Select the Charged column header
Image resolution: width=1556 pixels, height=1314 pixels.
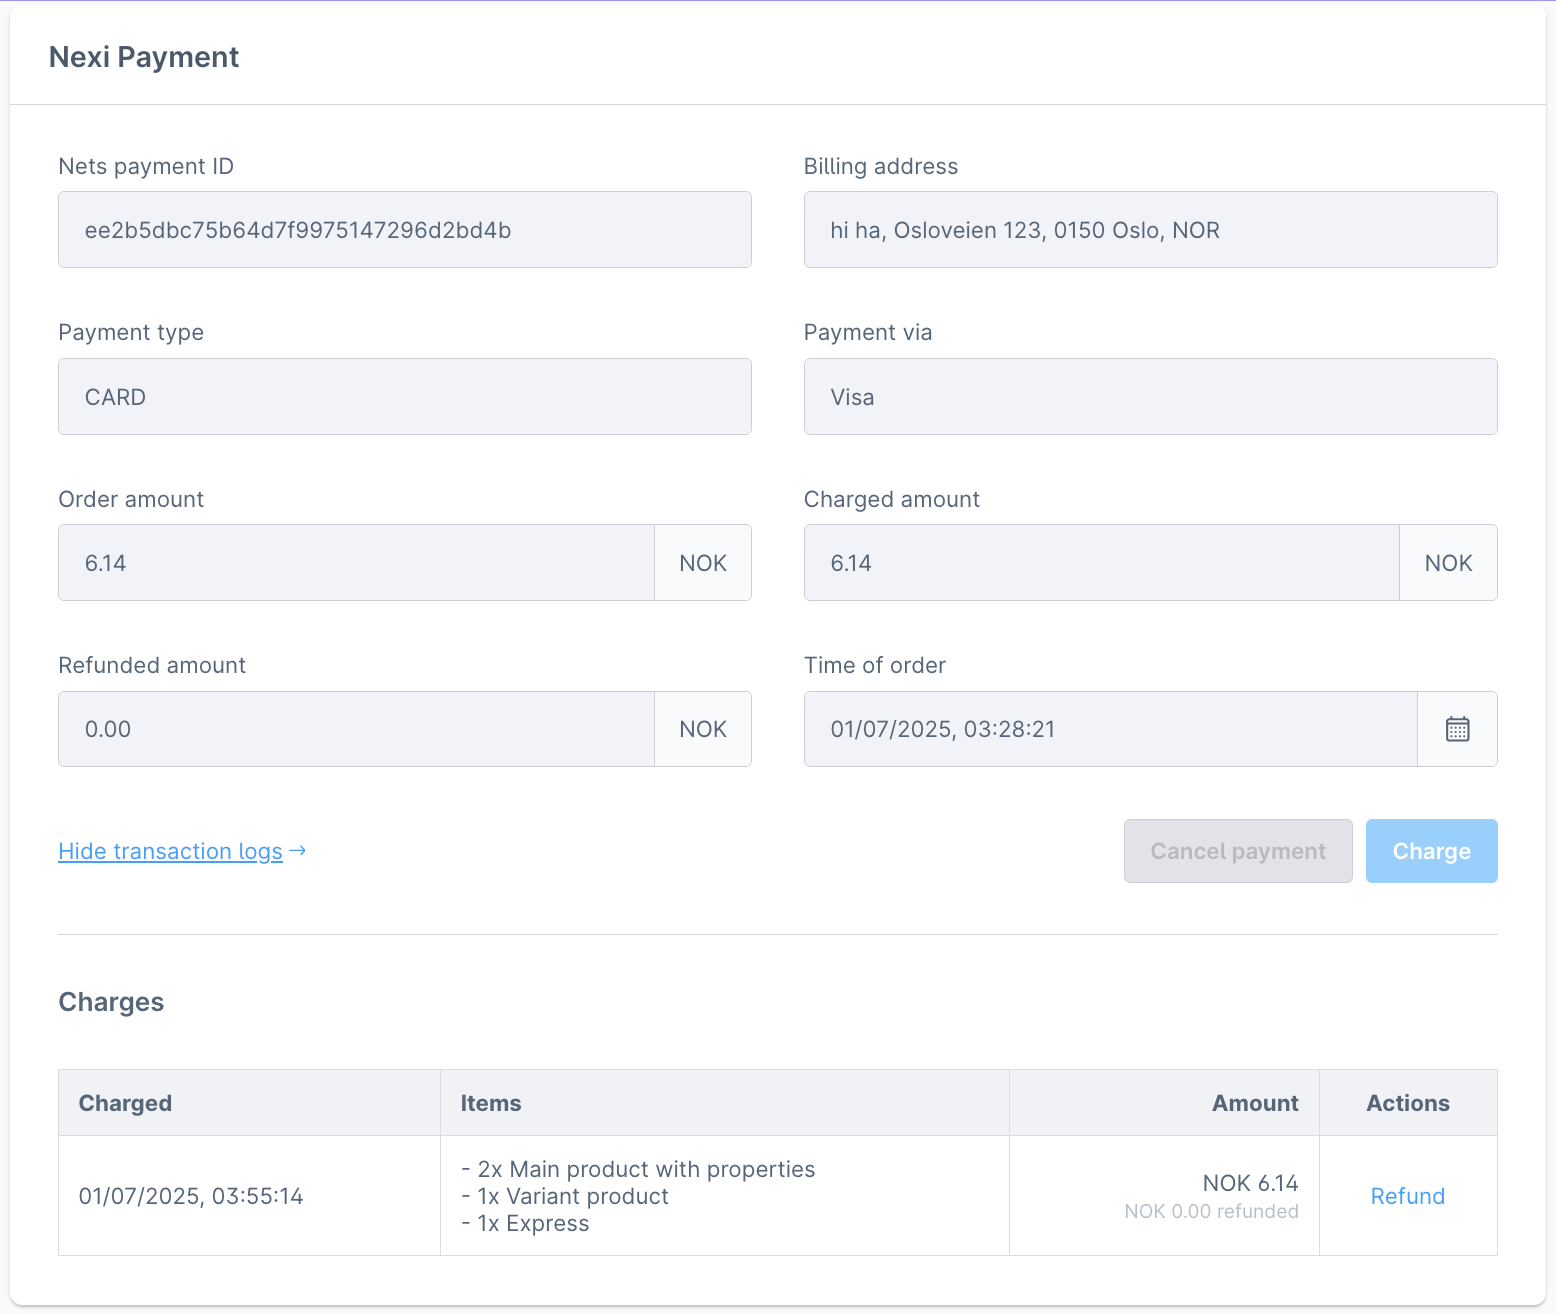(x=125, y=1102)
